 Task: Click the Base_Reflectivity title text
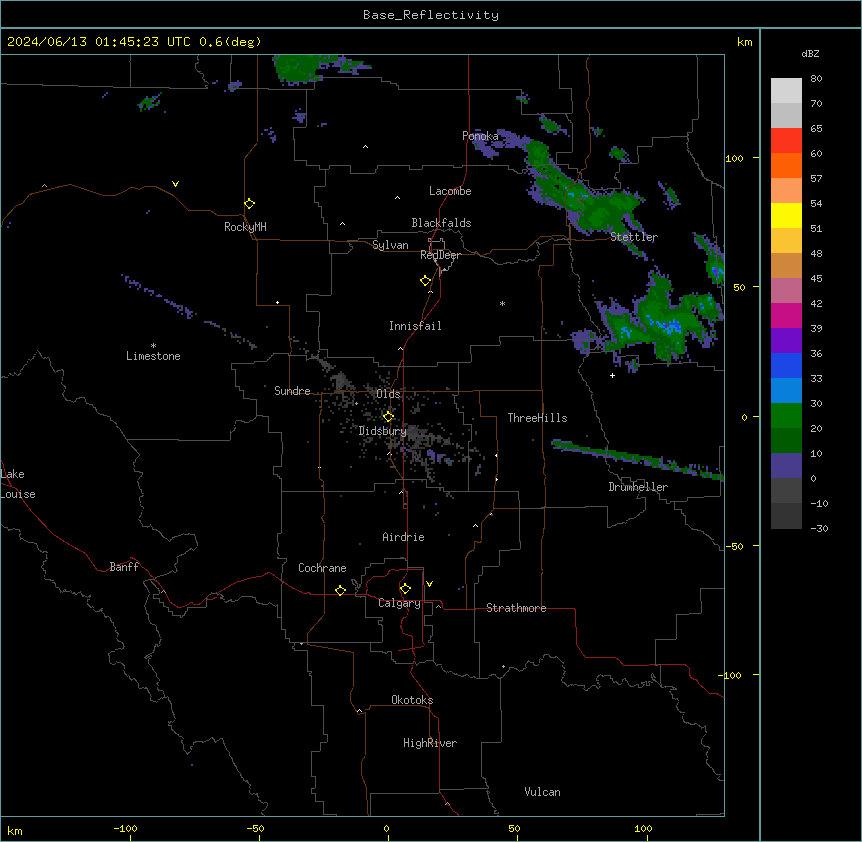[x=431, y=15]
